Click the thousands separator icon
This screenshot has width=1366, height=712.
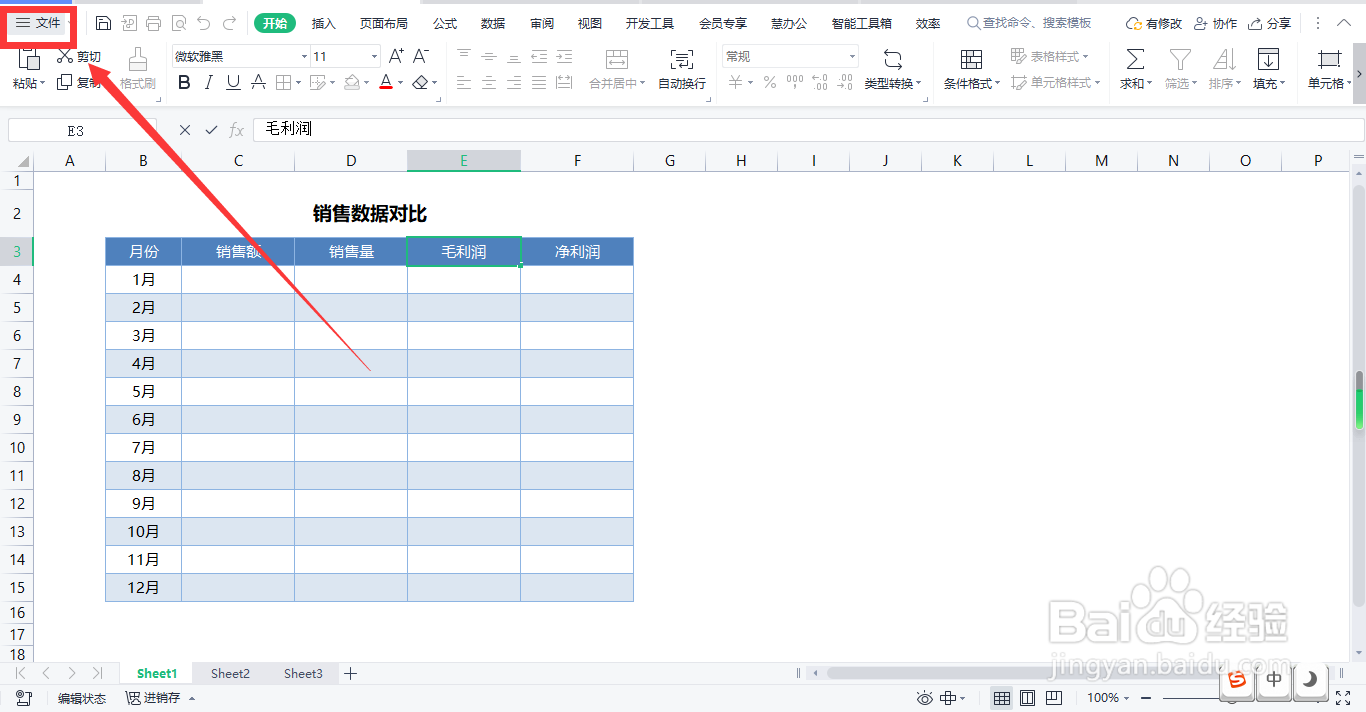coord(796,83)
